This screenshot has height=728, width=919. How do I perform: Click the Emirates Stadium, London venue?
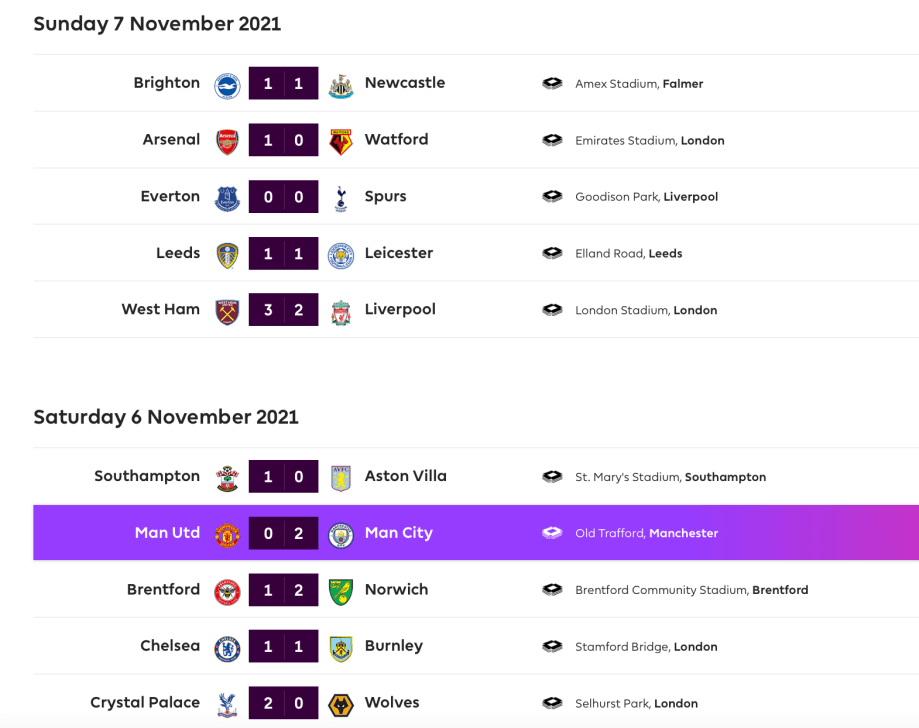pyautogui.click(x=649, y=141)
